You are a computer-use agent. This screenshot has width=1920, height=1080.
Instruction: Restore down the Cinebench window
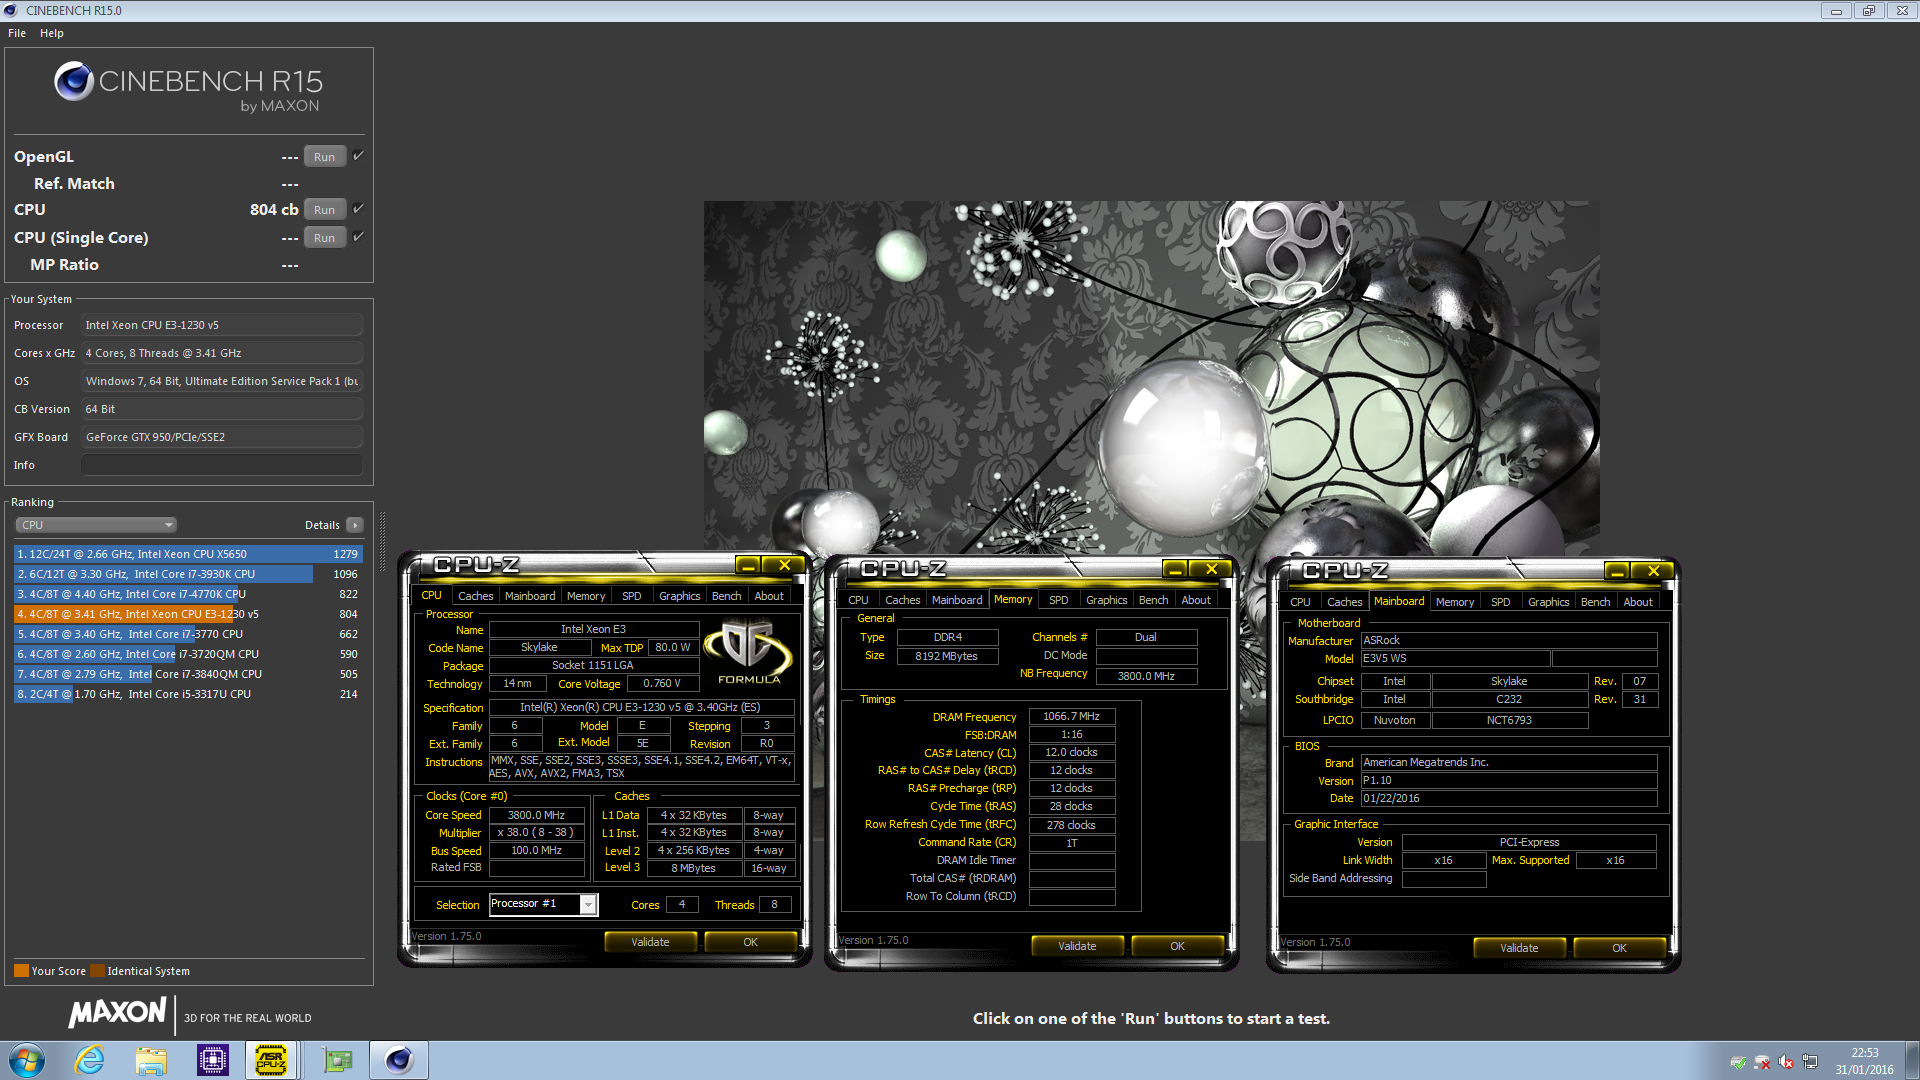1868,11
